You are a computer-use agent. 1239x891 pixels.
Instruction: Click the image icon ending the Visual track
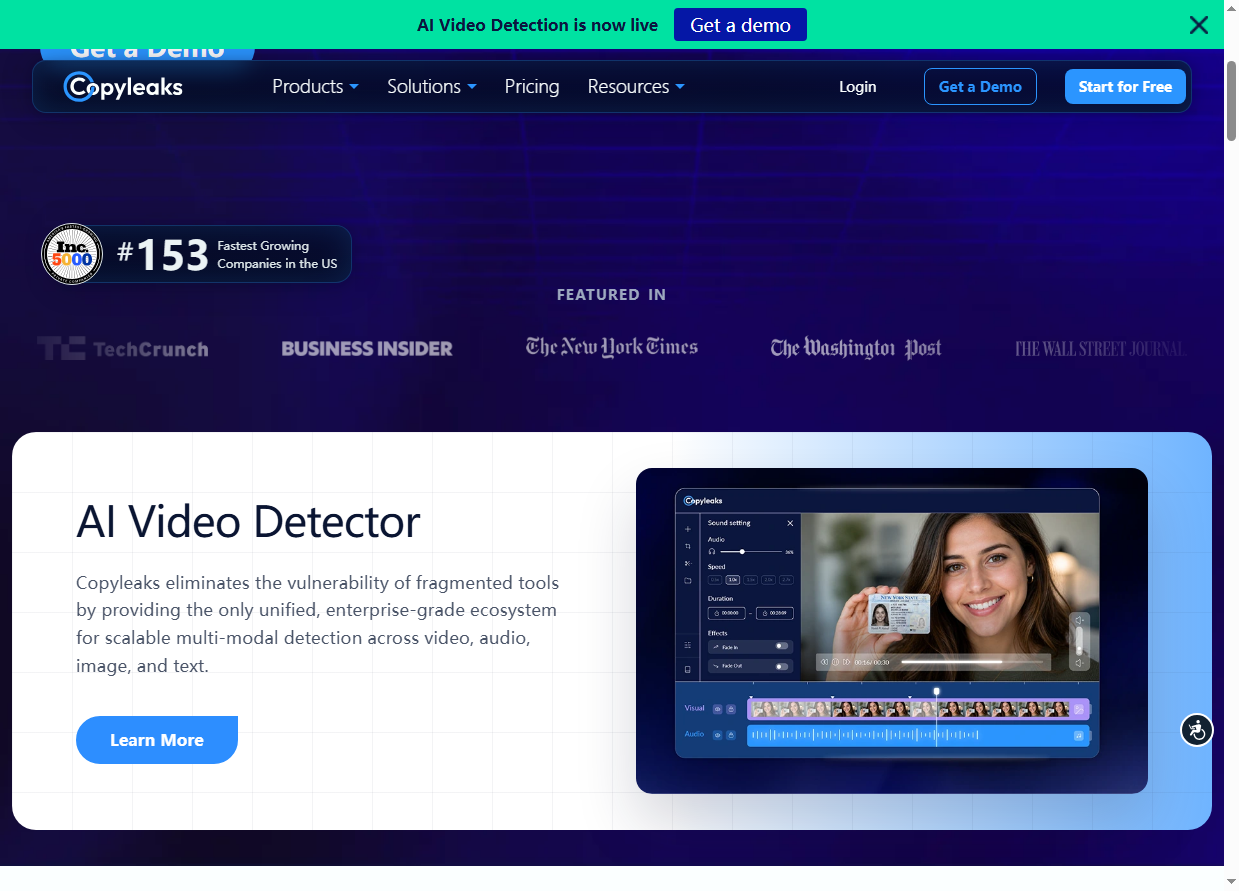point(1079,709)
